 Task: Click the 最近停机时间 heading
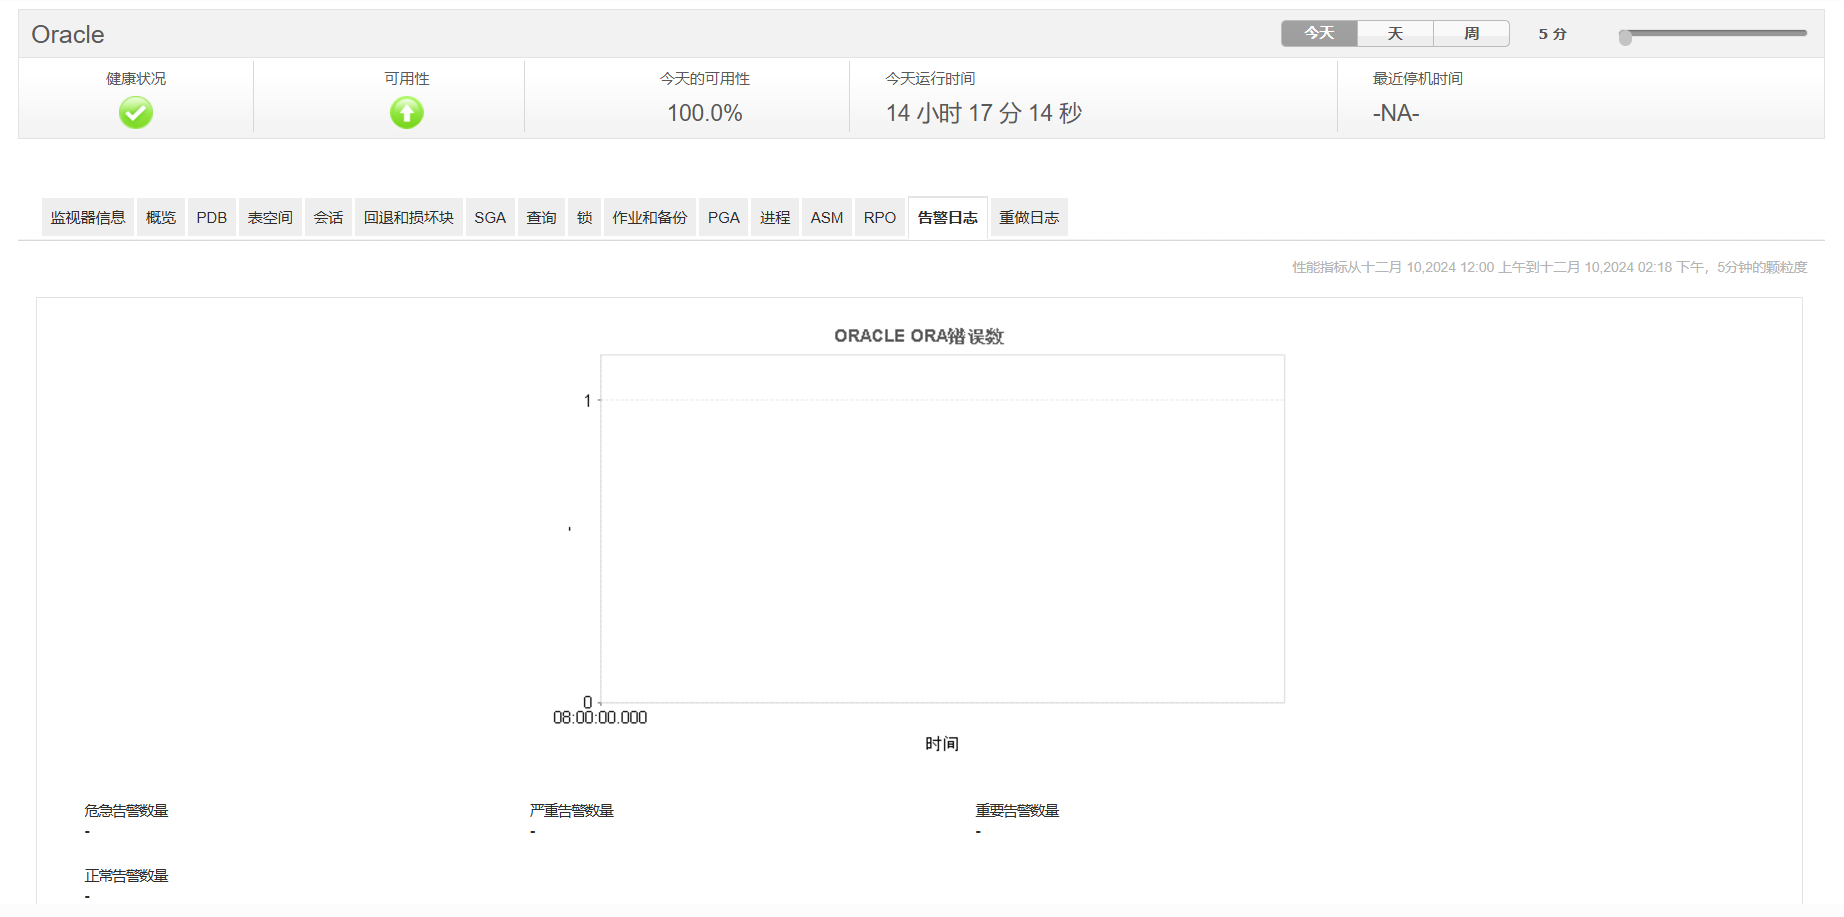tap(1418, 79)
